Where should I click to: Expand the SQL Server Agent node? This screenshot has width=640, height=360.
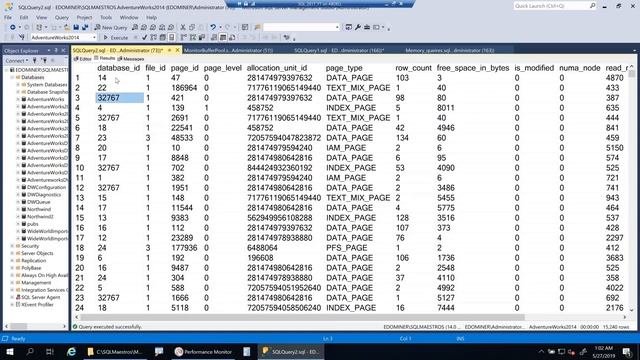point(13,298)
